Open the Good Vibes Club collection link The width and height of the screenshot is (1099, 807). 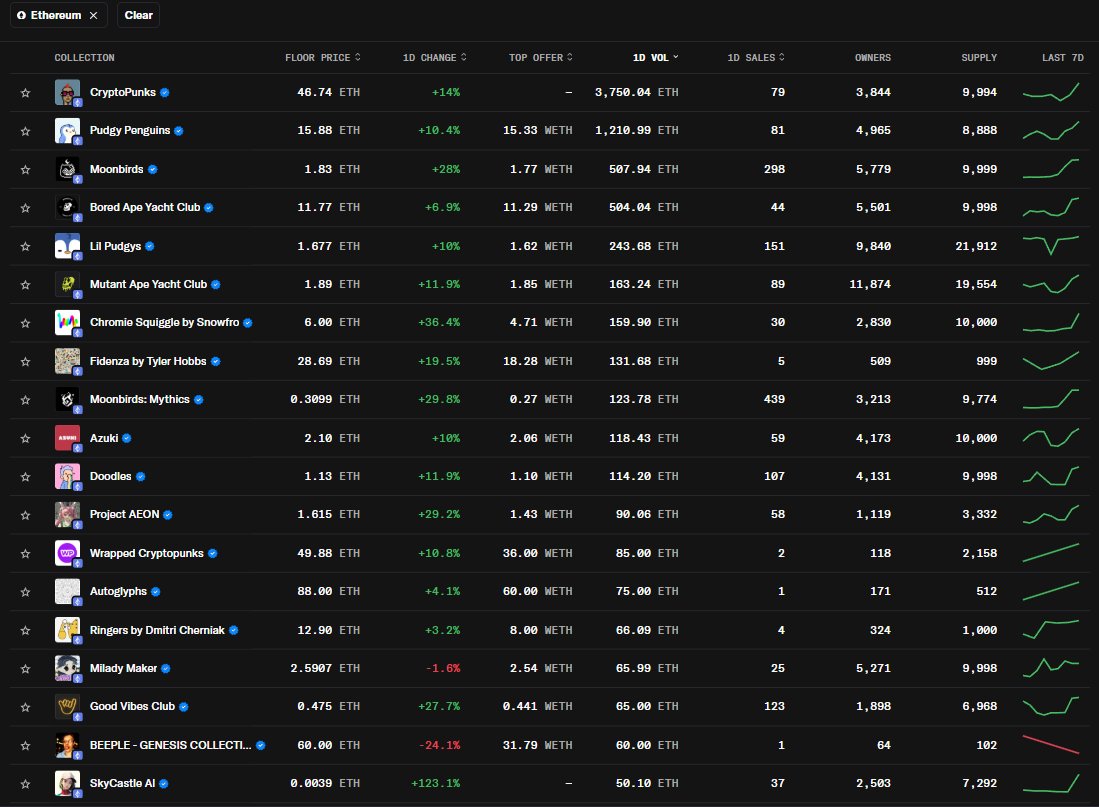tap(132, 706)
